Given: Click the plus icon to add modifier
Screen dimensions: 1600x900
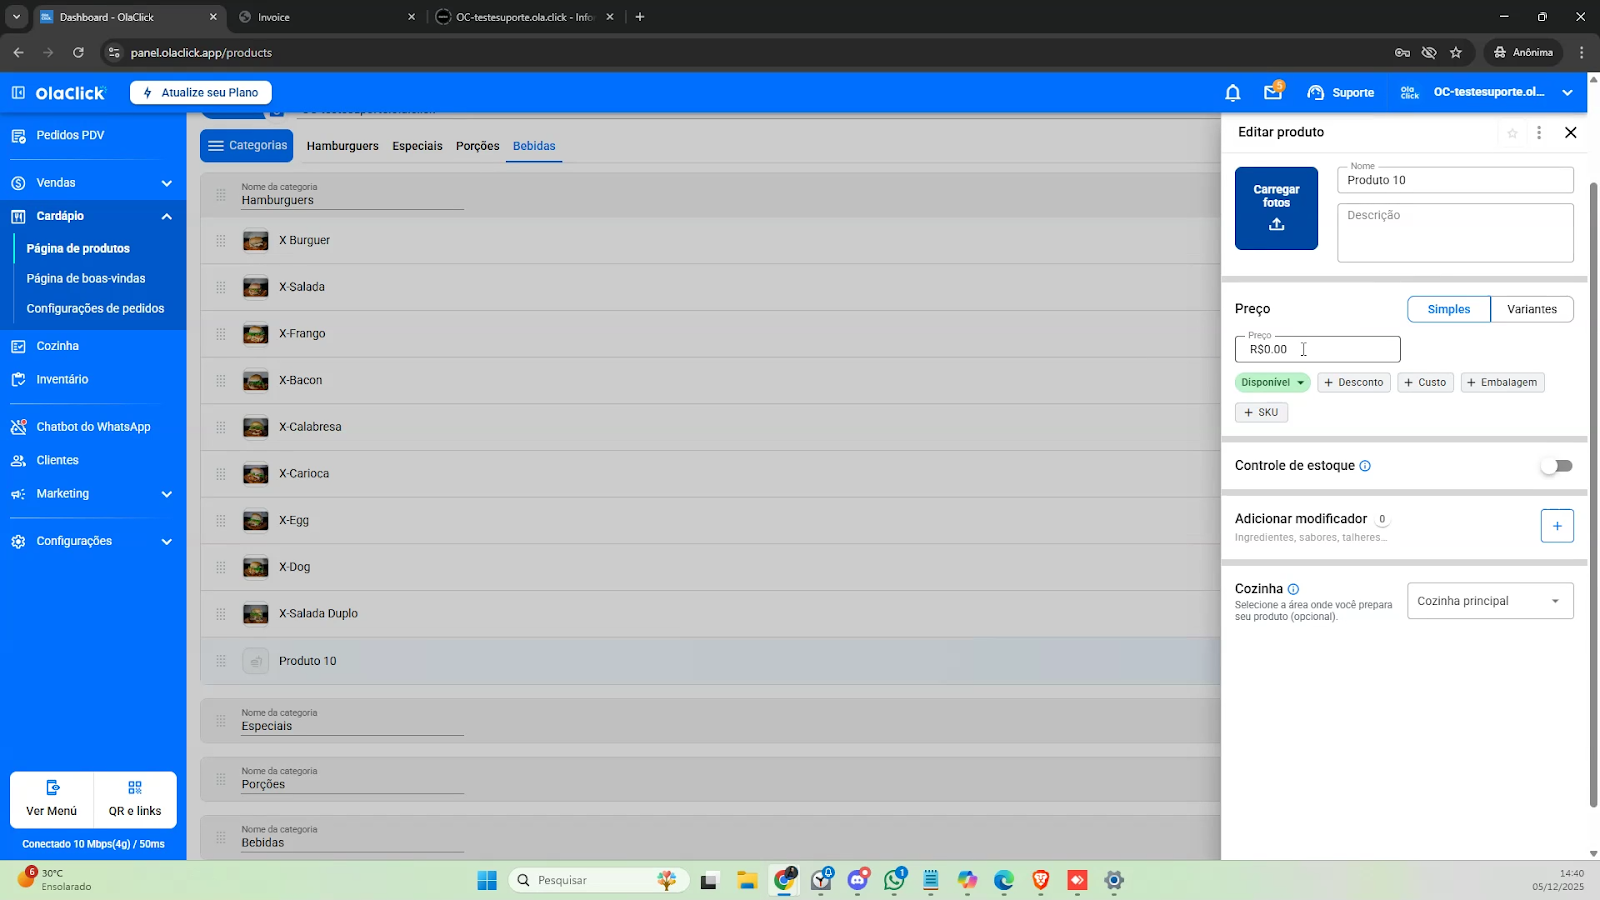Looking at the screenshot, I should click(1556, 526).
